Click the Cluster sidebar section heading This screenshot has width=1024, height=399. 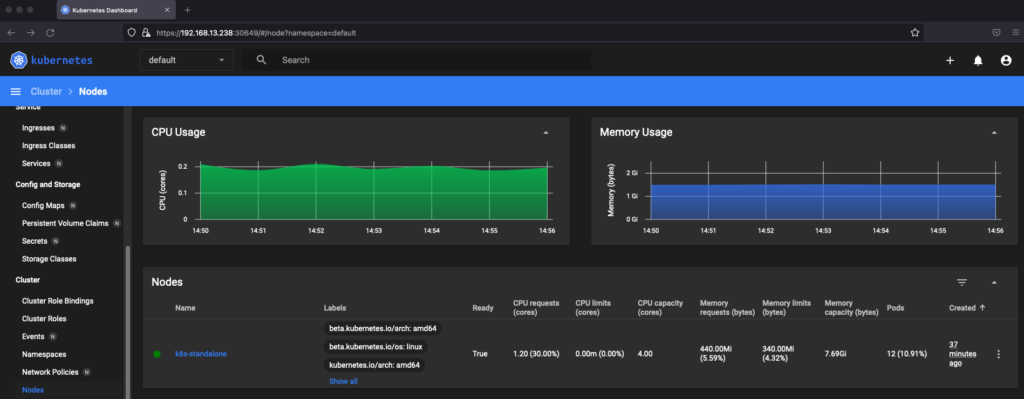(27, 279)
